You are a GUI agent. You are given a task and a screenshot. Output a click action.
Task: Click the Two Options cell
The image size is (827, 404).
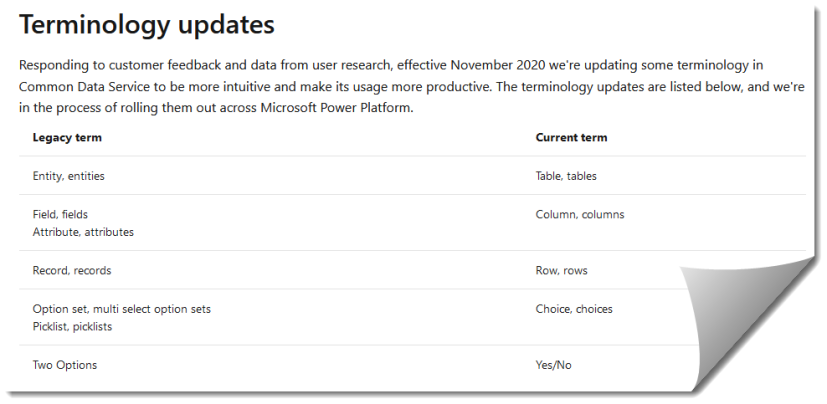click(65, 365)
